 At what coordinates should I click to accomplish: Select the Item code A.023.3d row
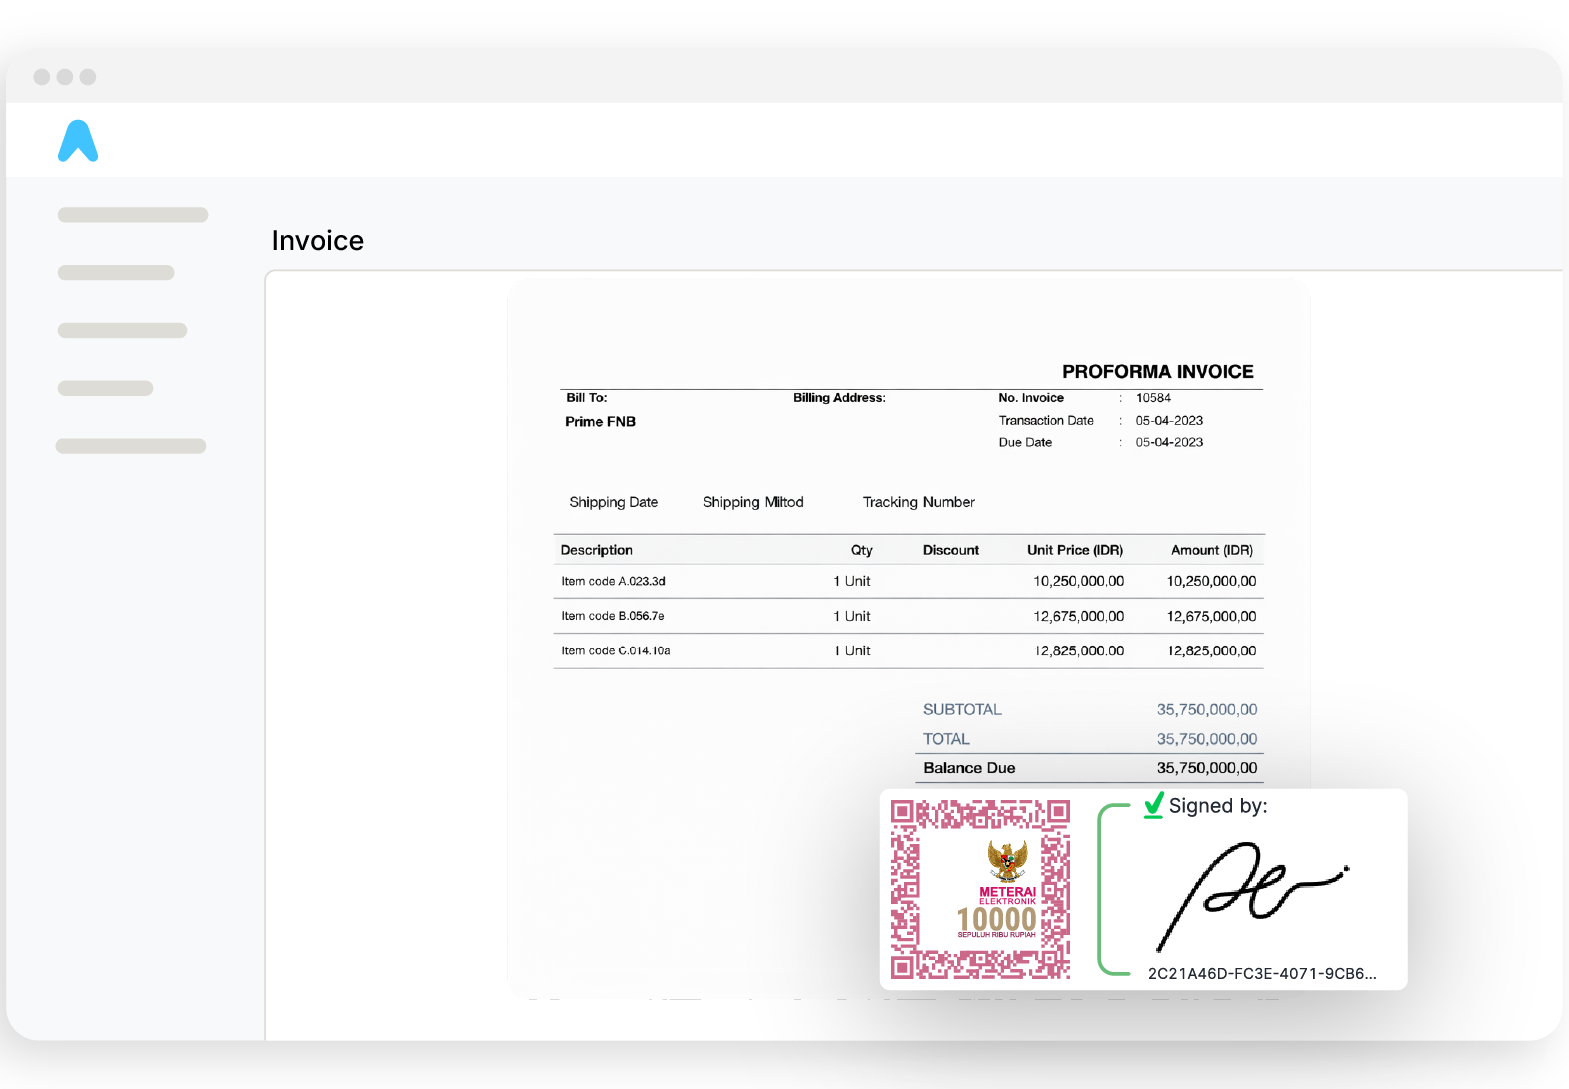click(613, 581)
